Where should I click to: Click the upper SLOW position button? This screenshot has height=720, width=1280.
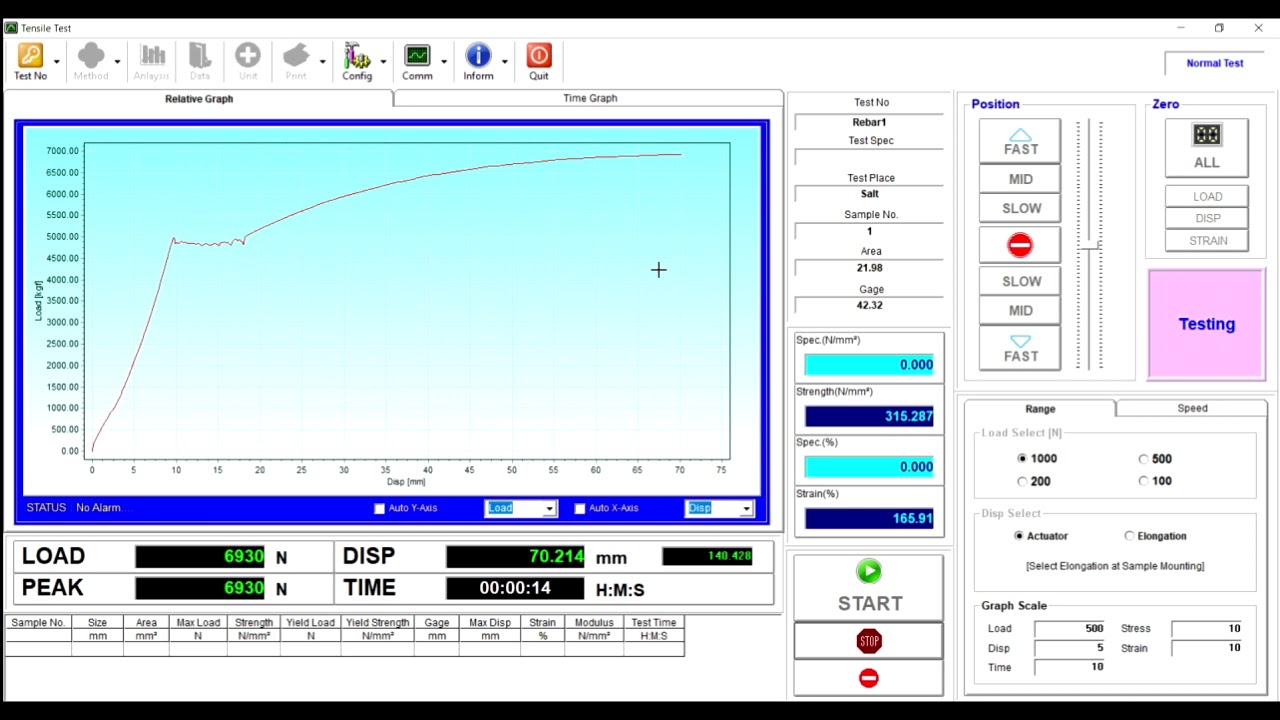1020,208
